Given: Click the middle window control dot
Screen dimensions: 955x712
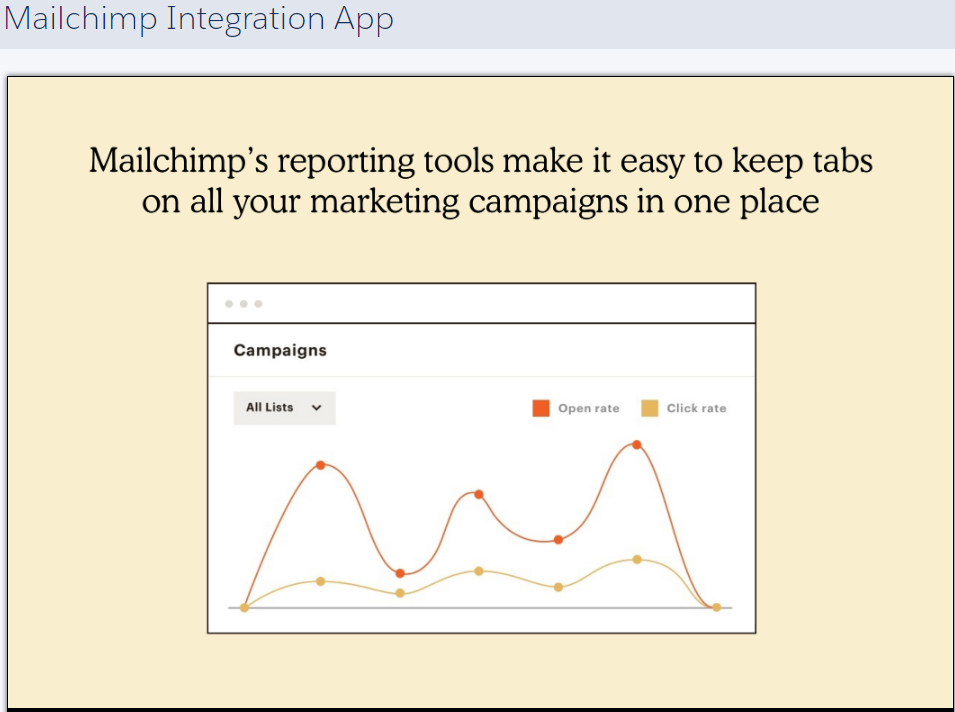Looking at the screenshot, I should [244, 304].
